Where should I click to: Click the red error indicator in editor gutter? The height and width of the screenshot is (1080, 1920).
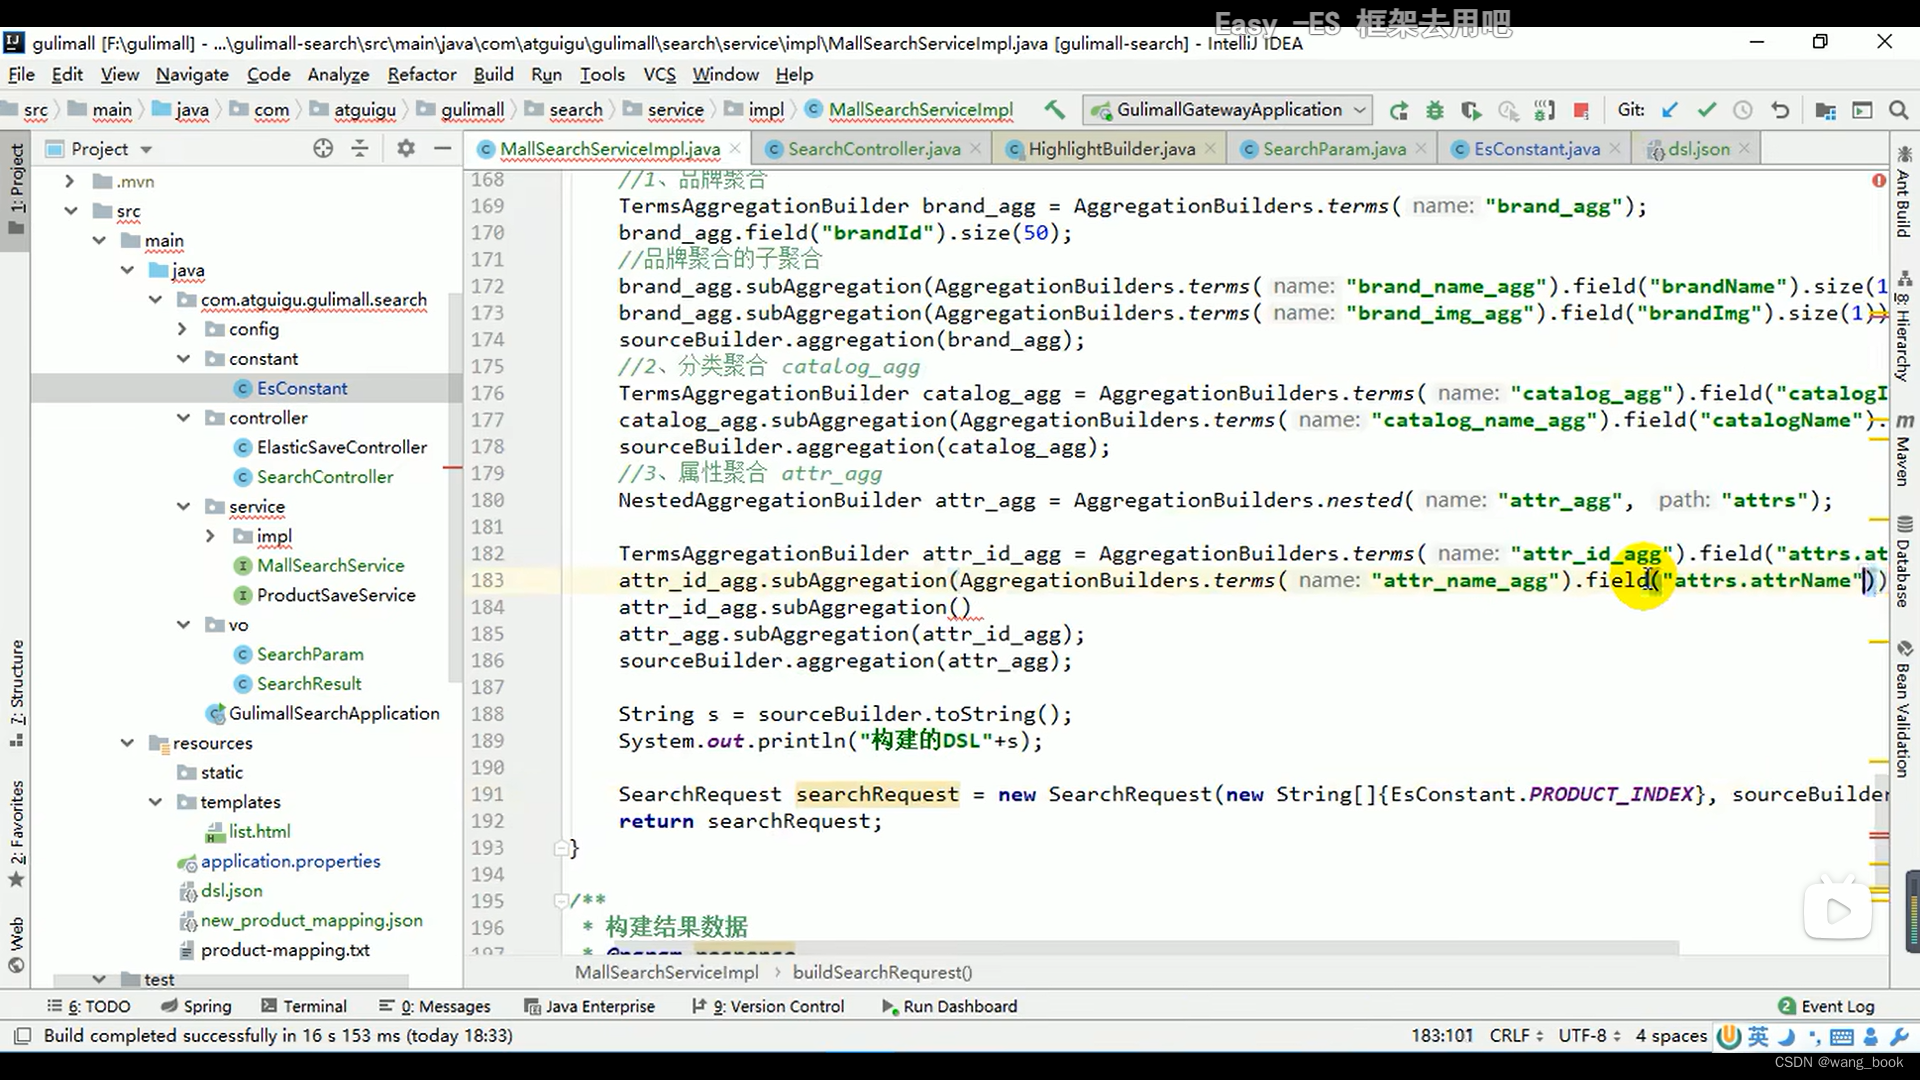tap(1879, 180)
